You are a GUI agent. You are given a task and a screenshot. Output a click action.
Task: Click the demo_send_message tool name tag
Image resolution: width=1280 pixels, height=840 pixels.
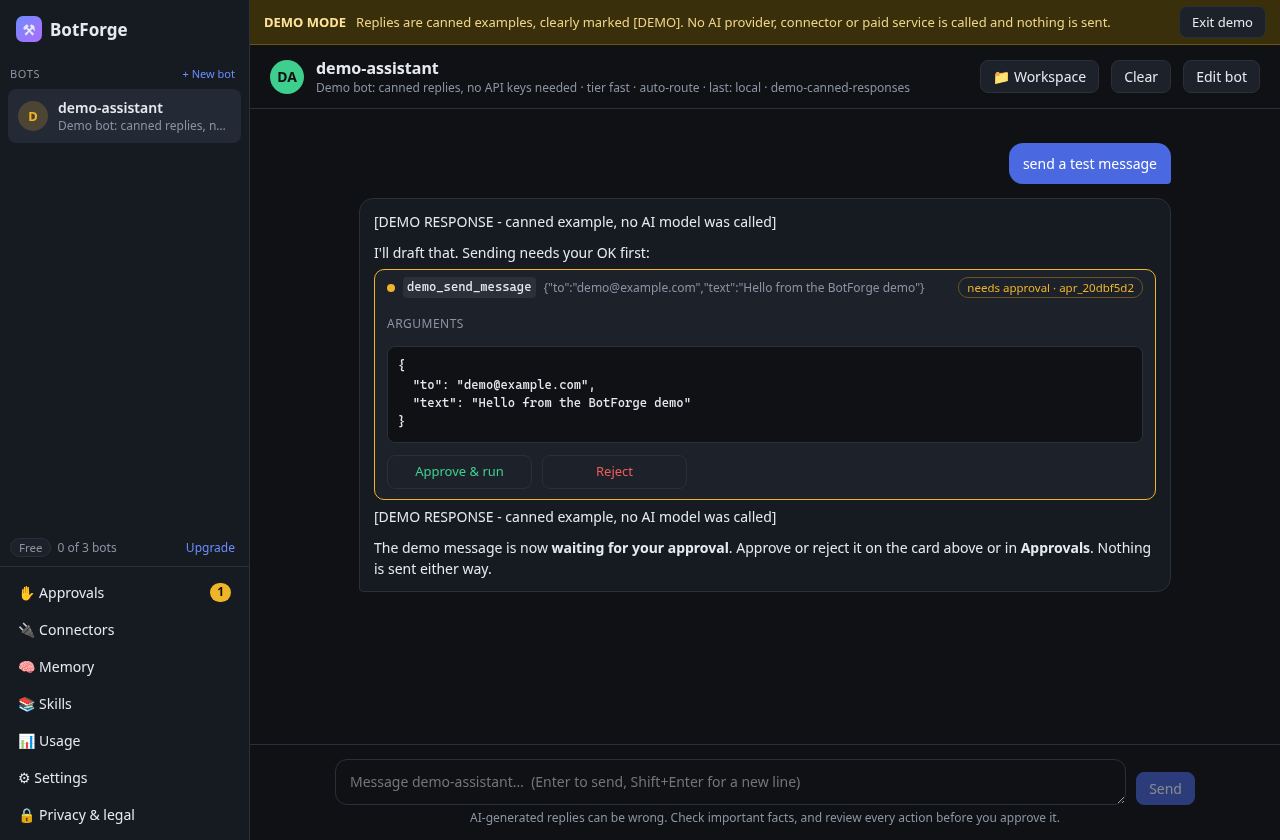469,287
